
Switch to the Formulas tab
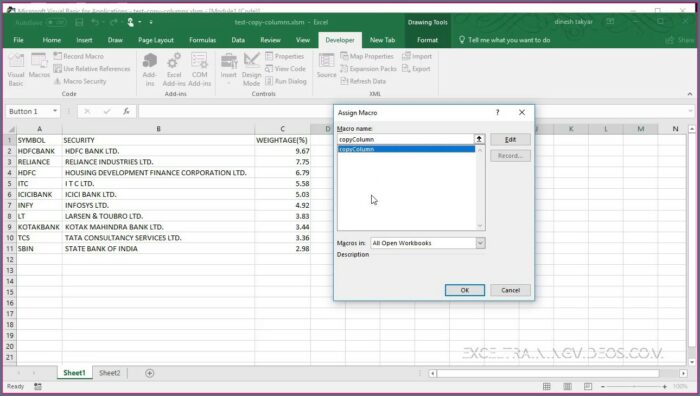click(202, 40)
